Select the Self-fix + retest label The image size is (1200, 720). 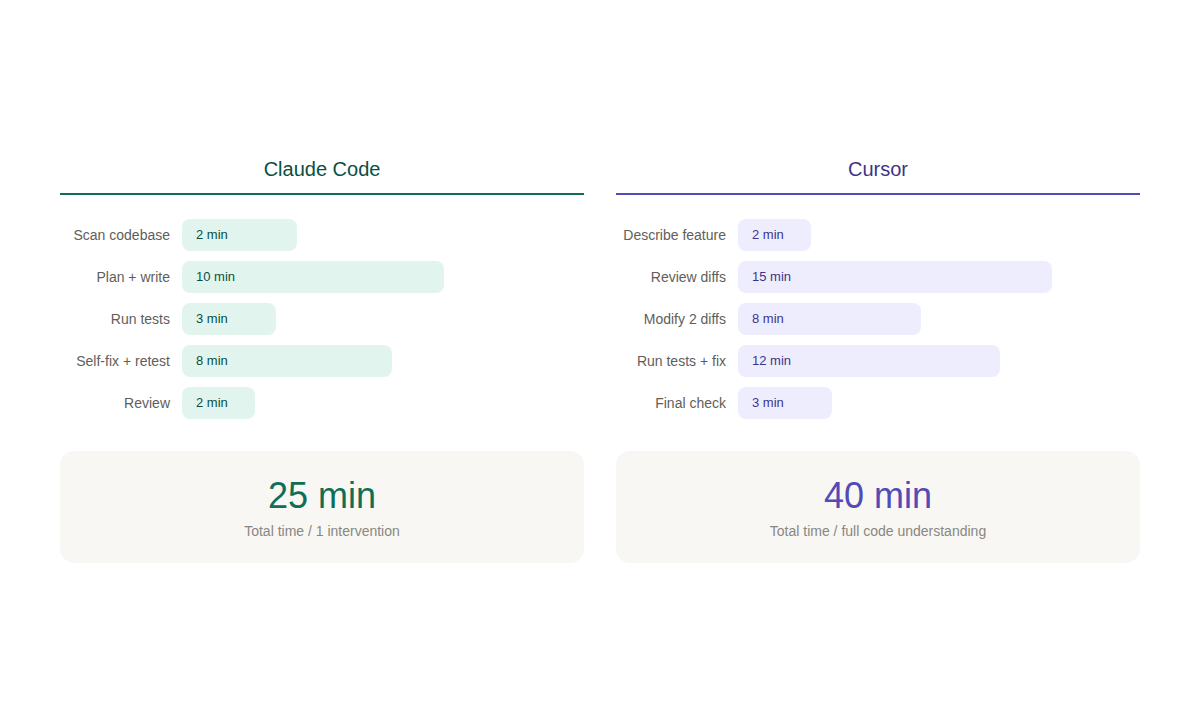point(123,361)
